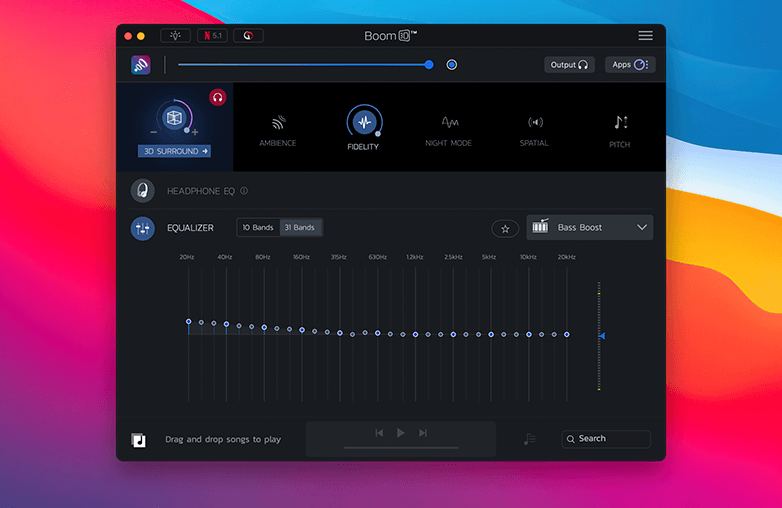Screen dimensions: 782x508
Task: Open the Apps volume controller
Action: coord(630,65)
